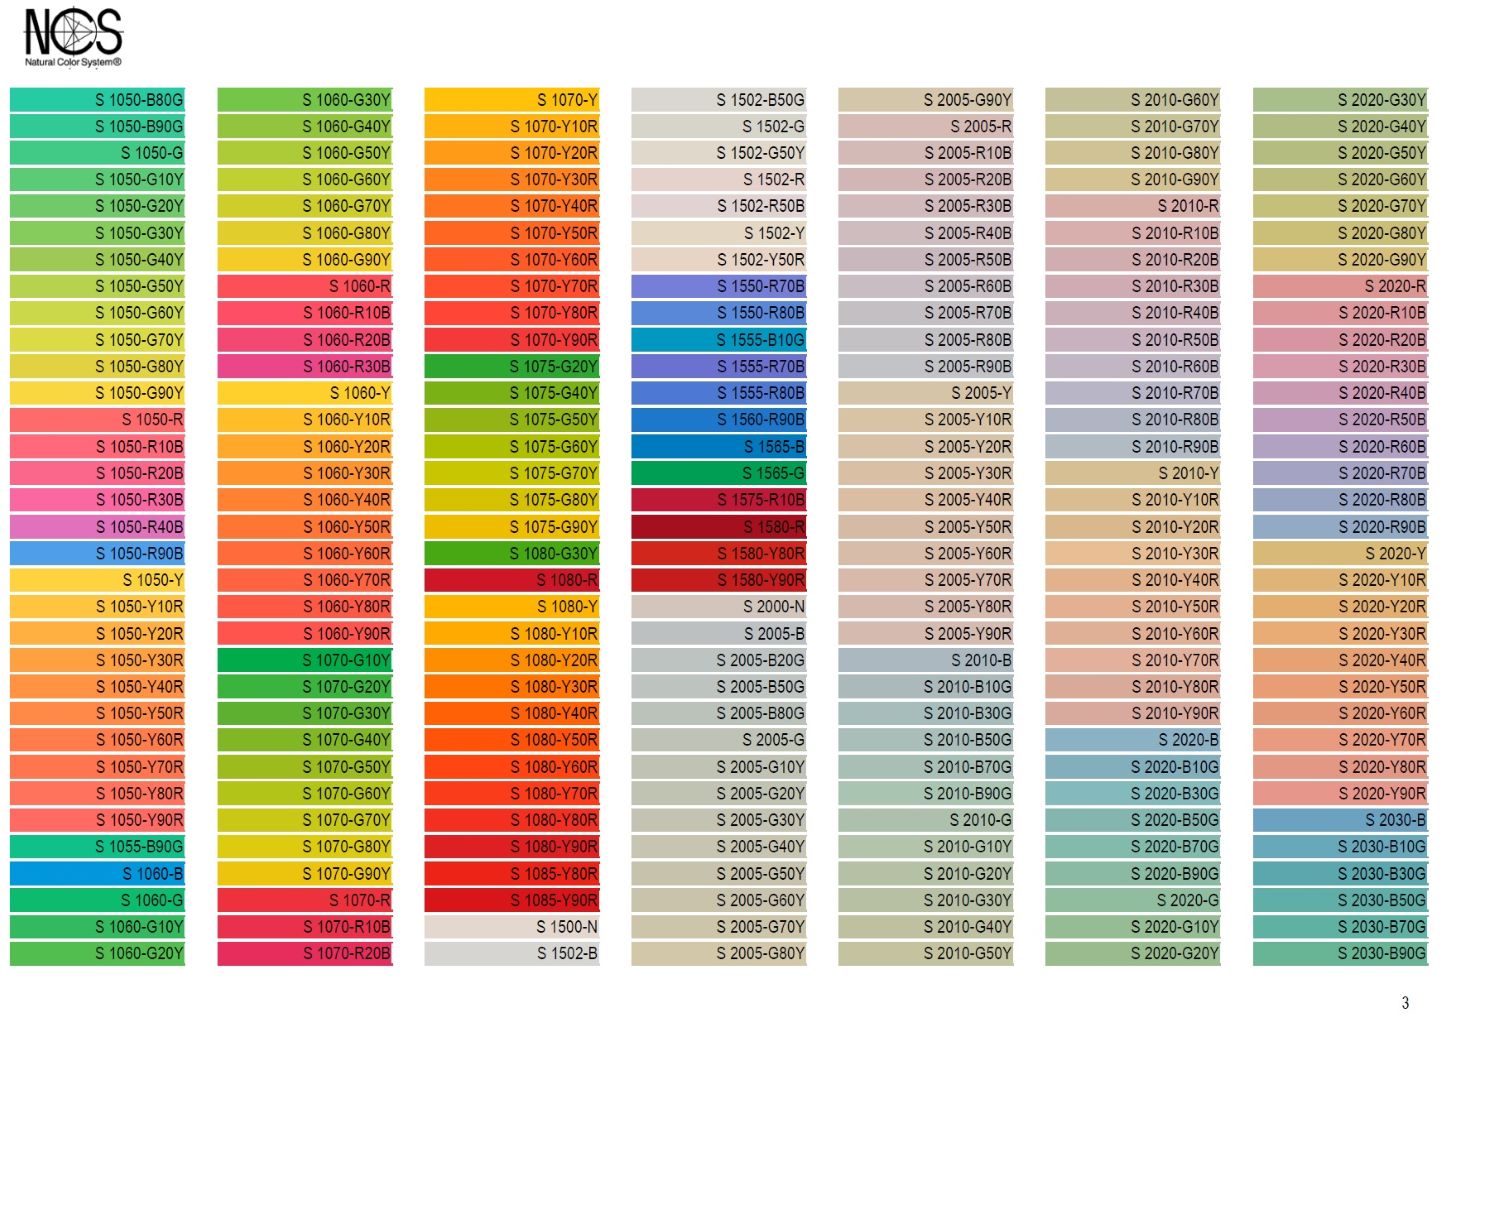Click the S 1070-G10Y green swatch
This screenshot has width=1500, height=1220.
click(x=305, y=660)
